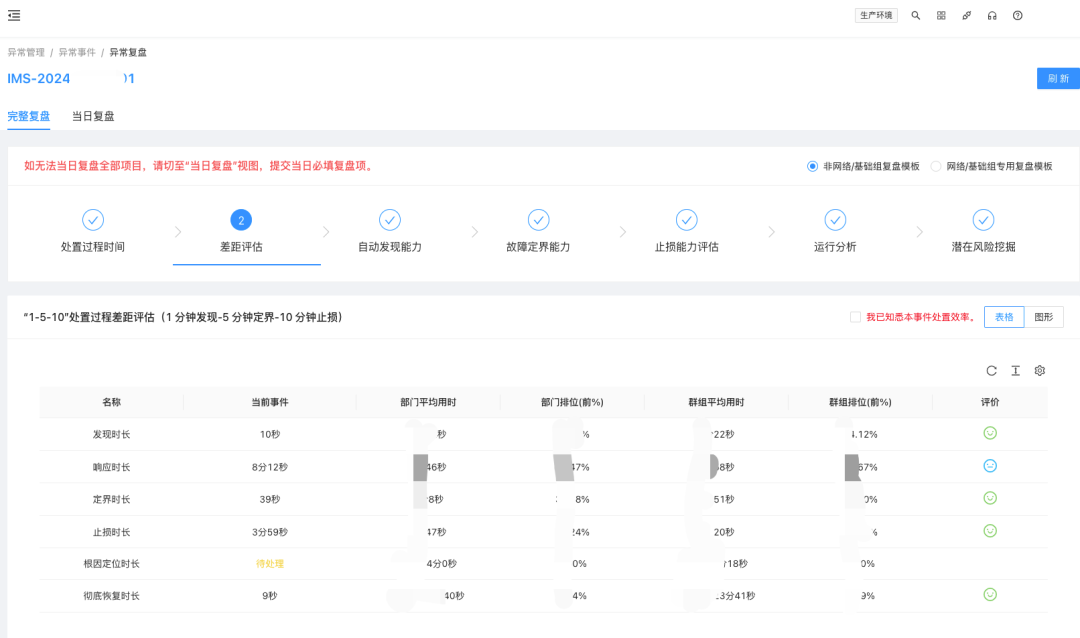The image size is (1080, 638).
Task: Click the blue 刷新 button
Action: pos(1058,79)
